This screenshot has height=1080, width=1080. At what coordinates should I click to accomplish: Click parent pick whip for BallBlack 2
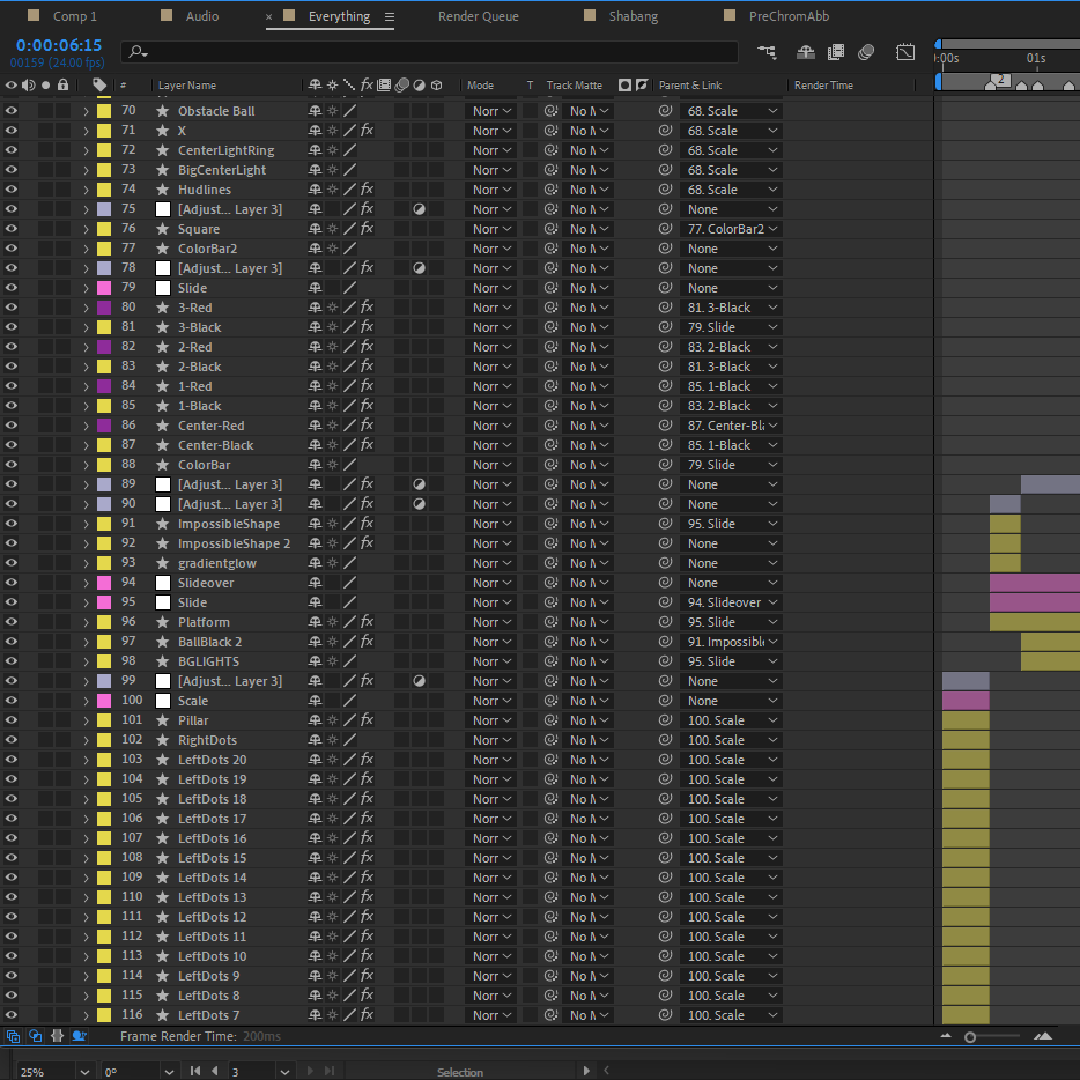(665, 642)
